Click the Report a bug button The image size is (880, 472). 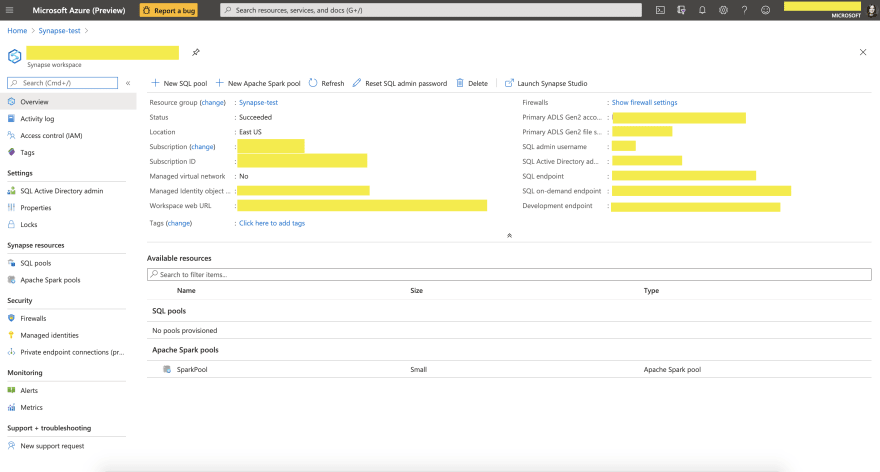[168, 10]
